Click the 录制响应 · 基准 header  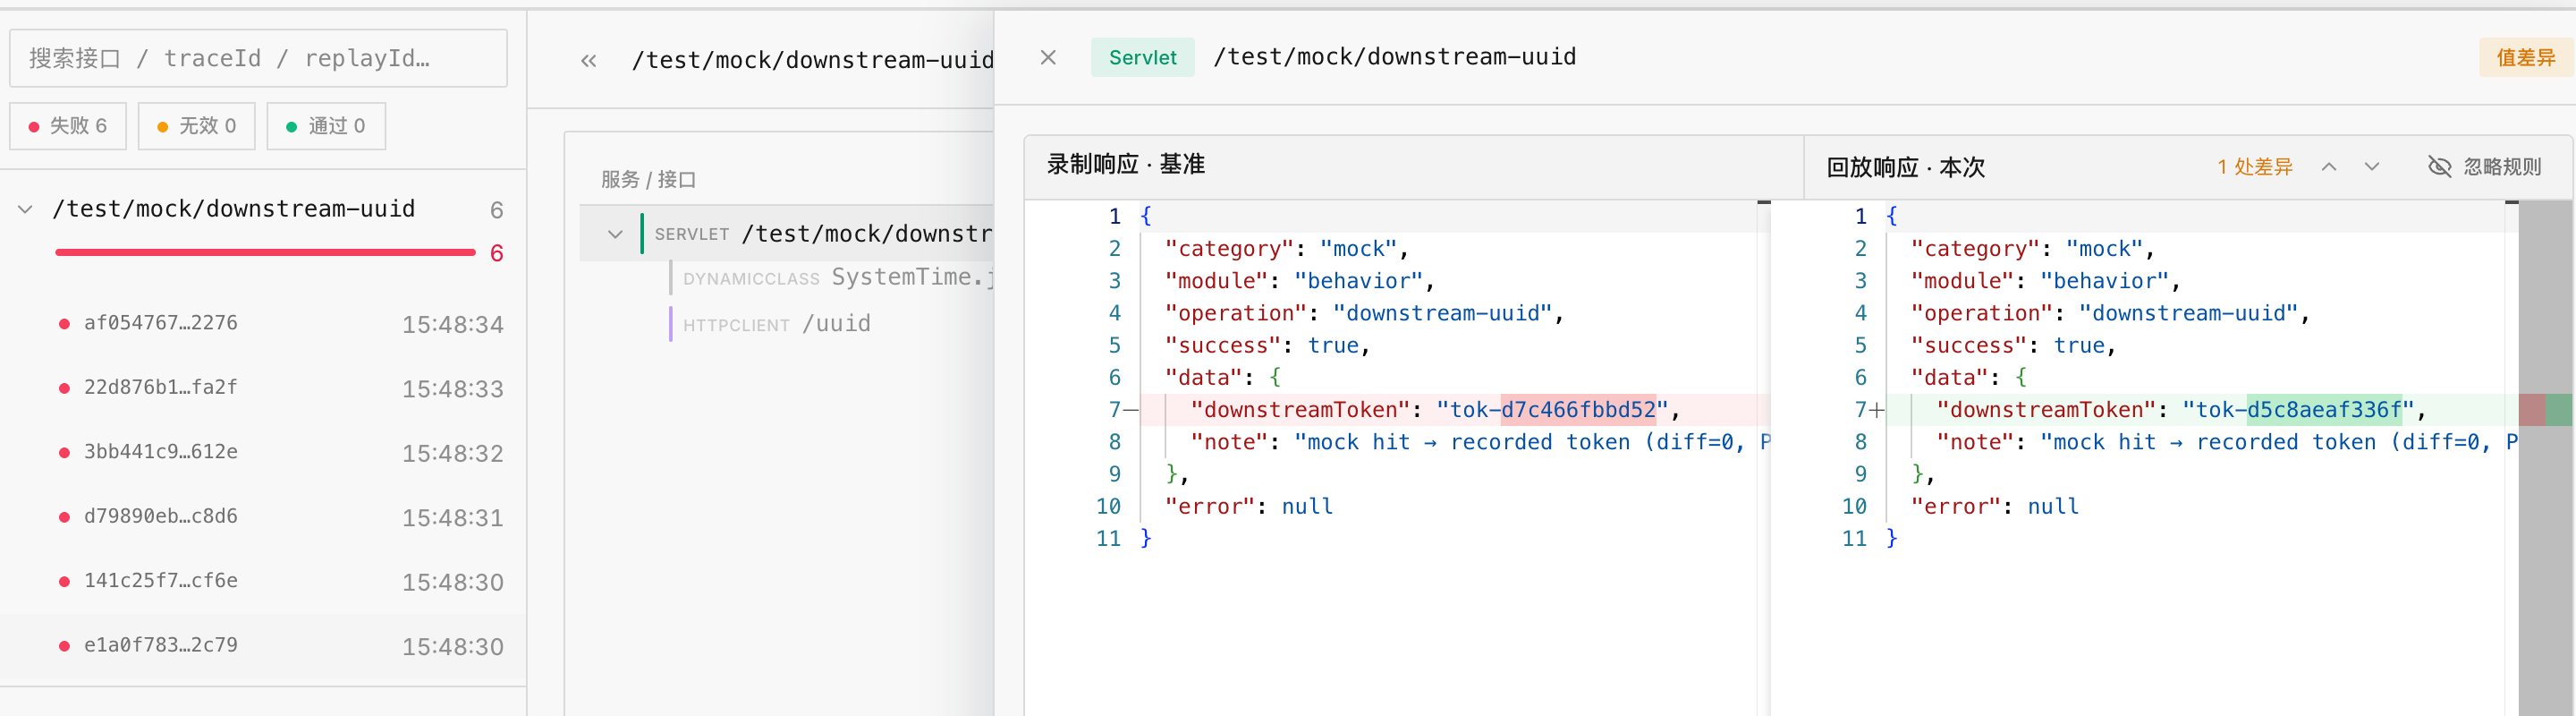[x=1125, y=164]
